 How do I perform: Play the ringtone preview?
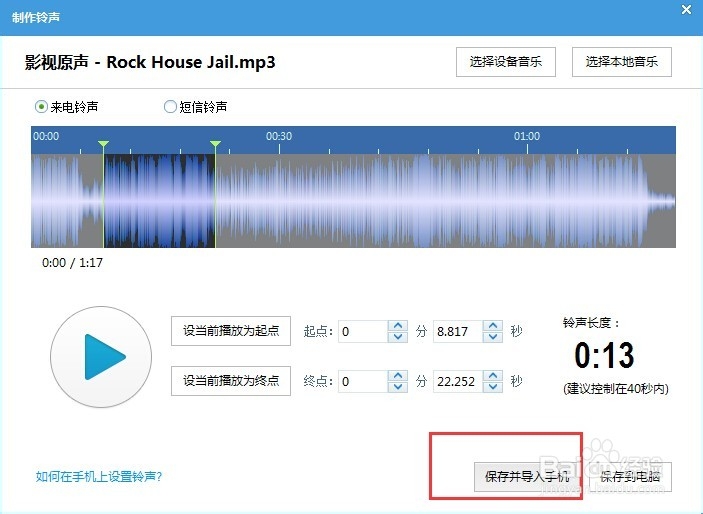[101, 357]
